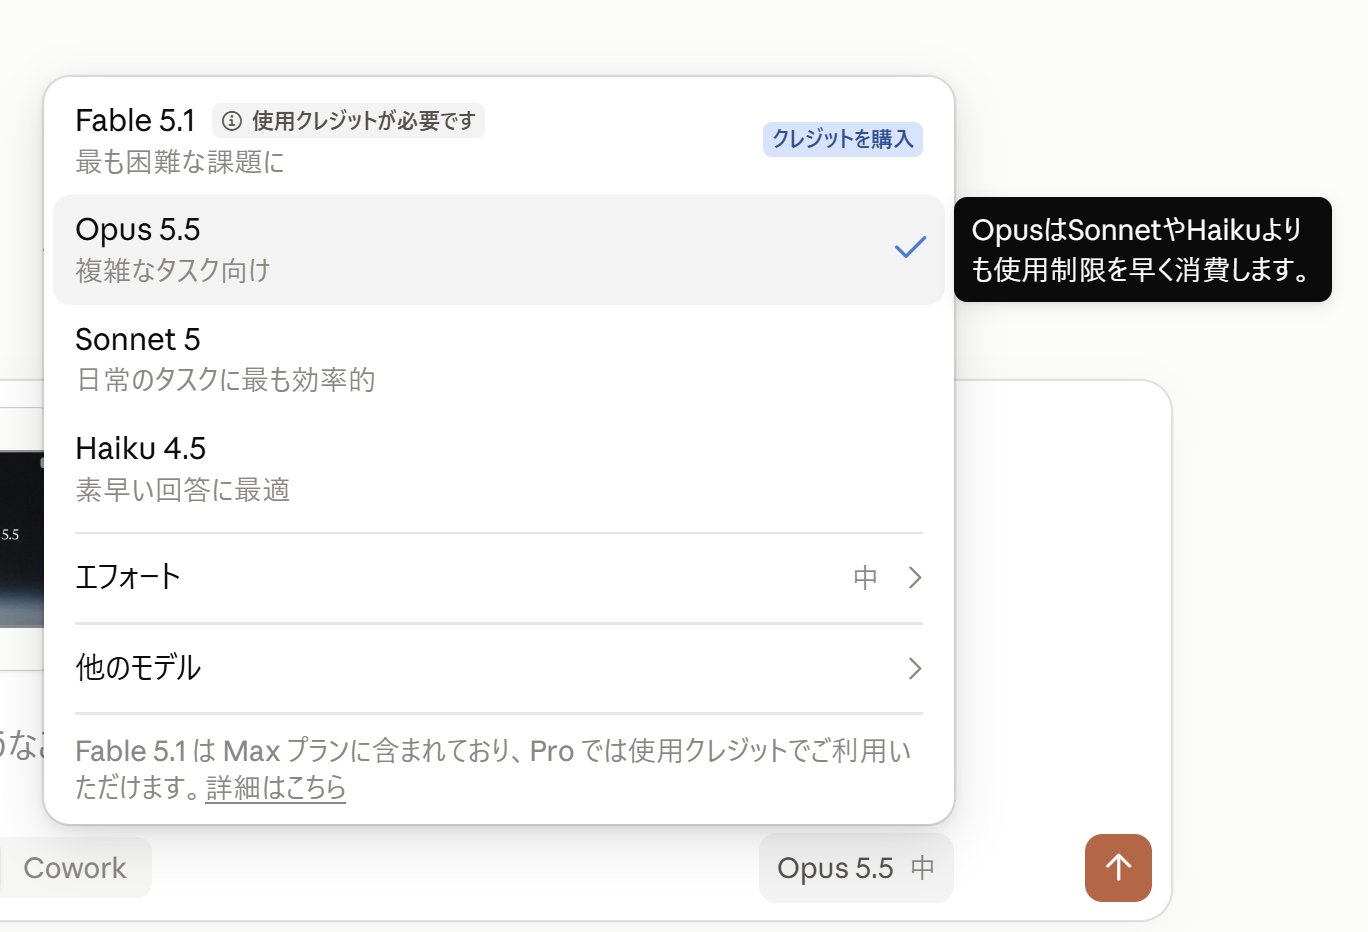
Task: Click the chevron arrow on 他のモデル row
Action: 914,668
